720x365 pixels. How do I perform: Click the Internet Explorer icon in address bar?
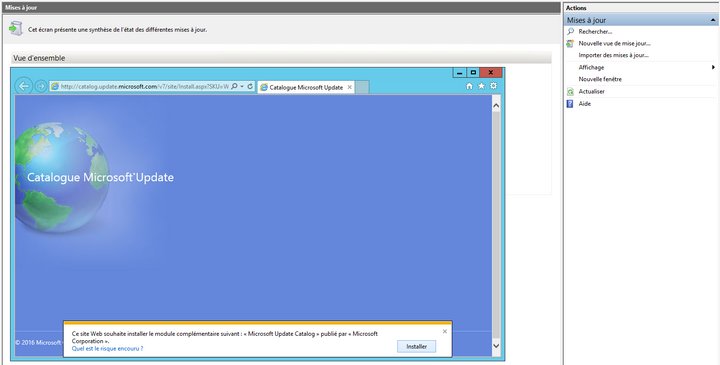pyautogui.click(x=55, y=86)
